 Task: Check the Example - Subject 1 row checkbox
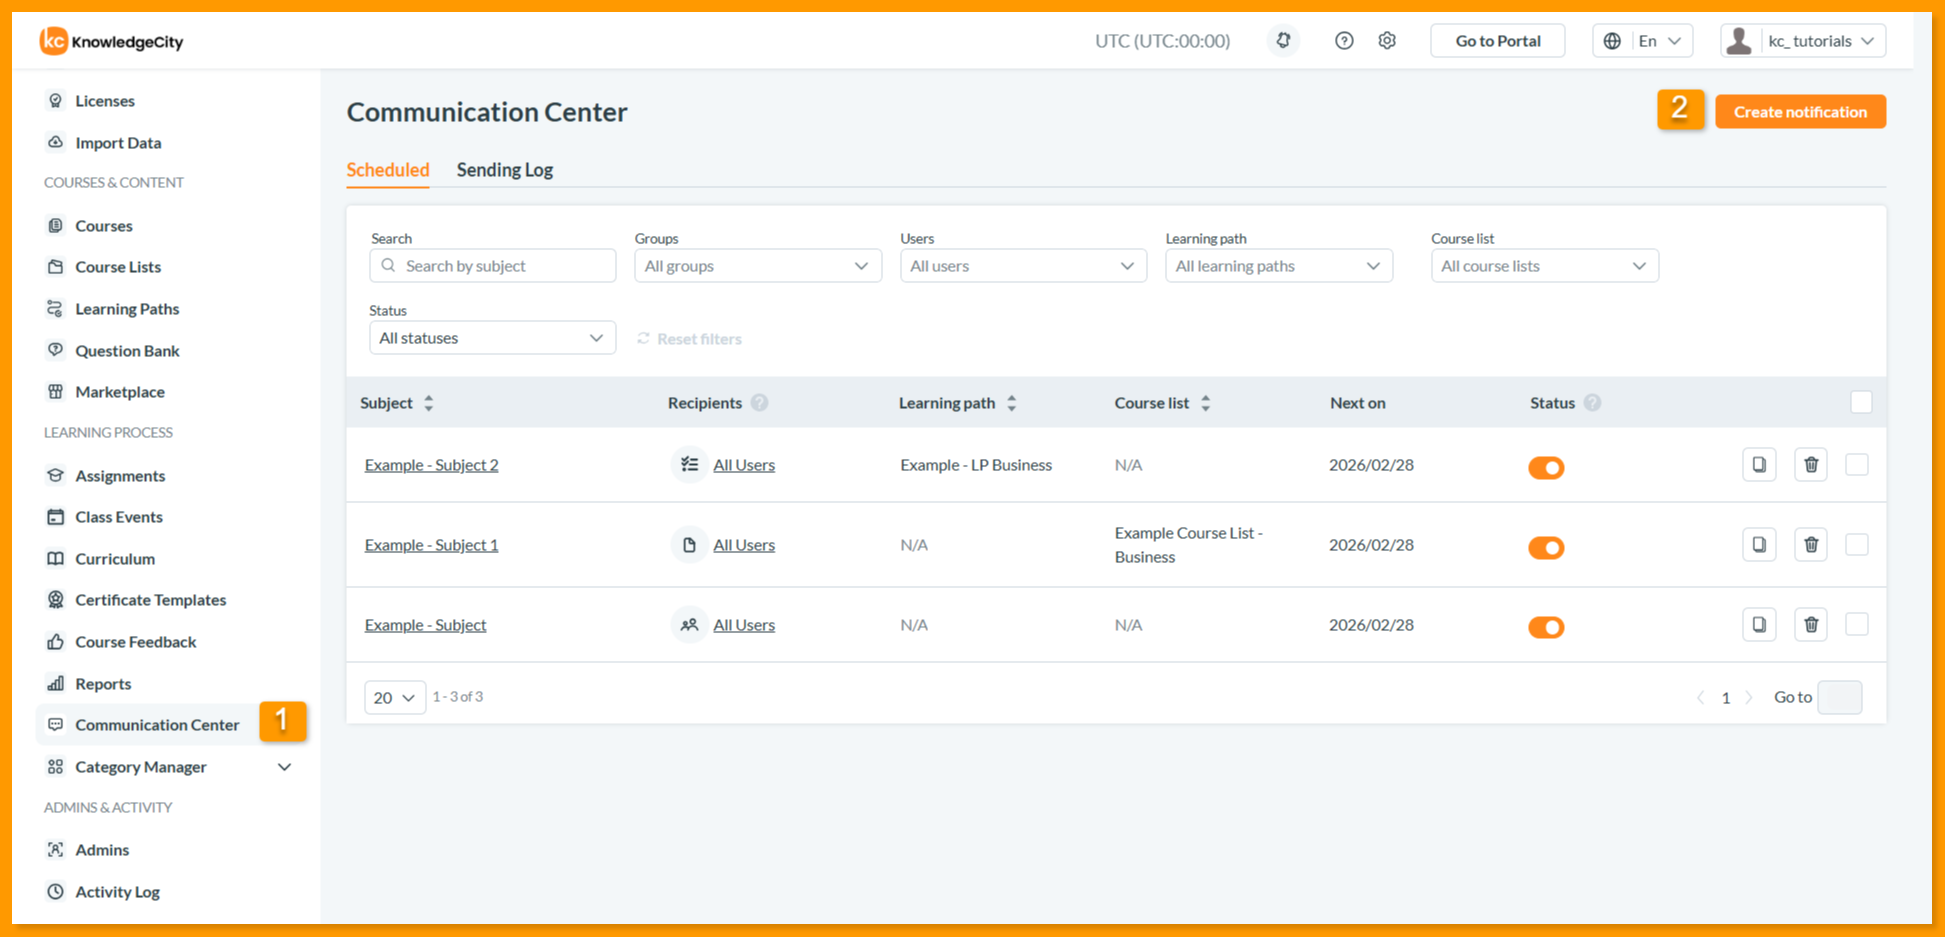[1857, 545]
